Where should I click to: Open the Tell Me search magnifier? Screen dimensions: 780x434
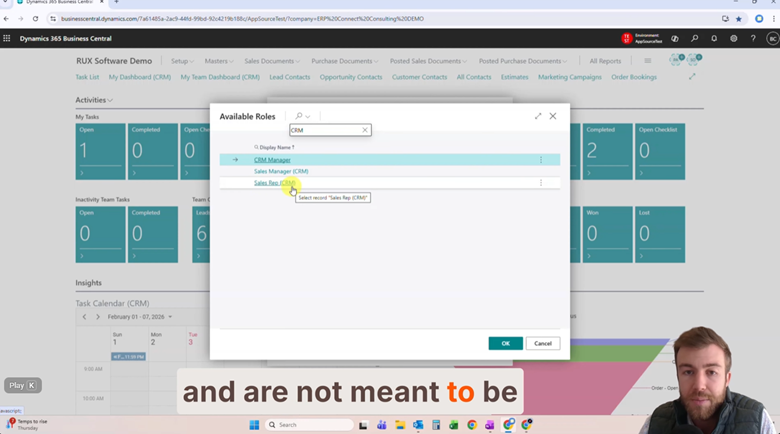(694, 38)
